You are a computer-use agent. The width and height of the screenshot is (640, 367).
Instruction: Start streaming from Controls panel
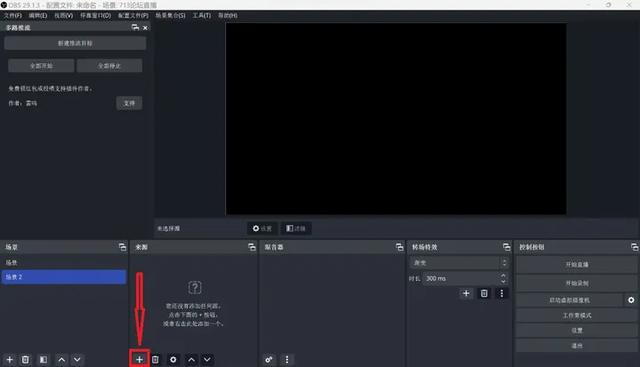(576, 265)
